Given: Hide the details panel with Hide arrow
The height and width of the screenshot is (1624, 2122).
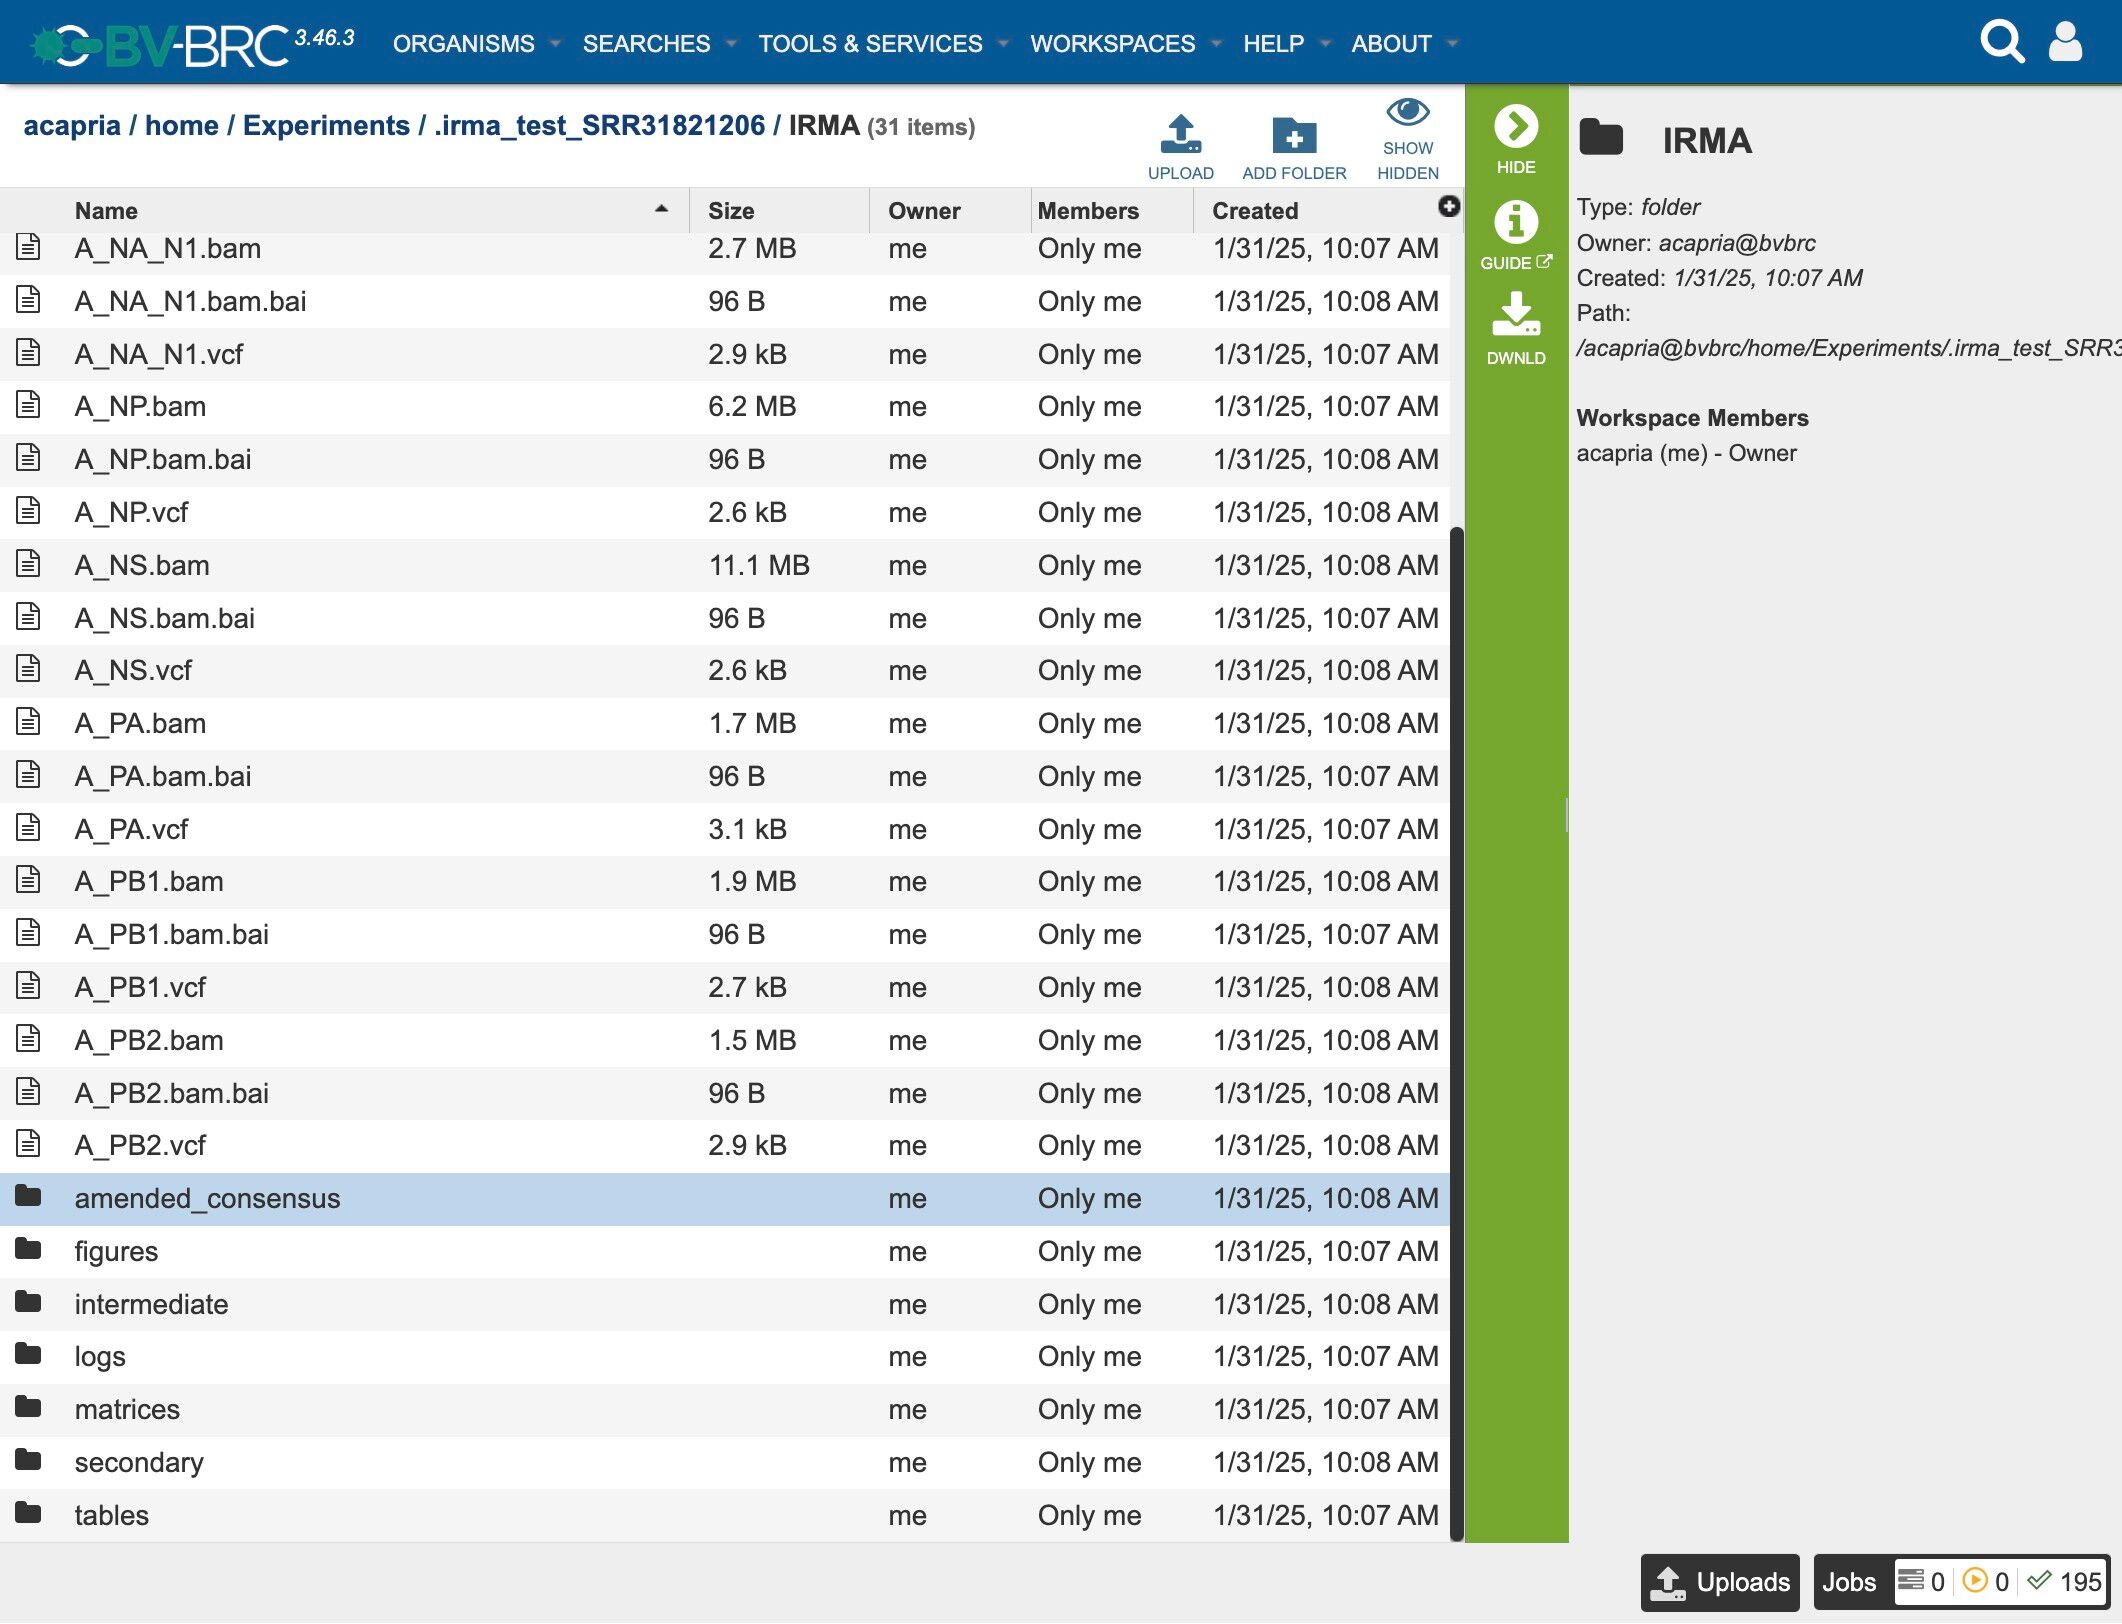Looking at the screenshot, I should (x=1515, y=127).
